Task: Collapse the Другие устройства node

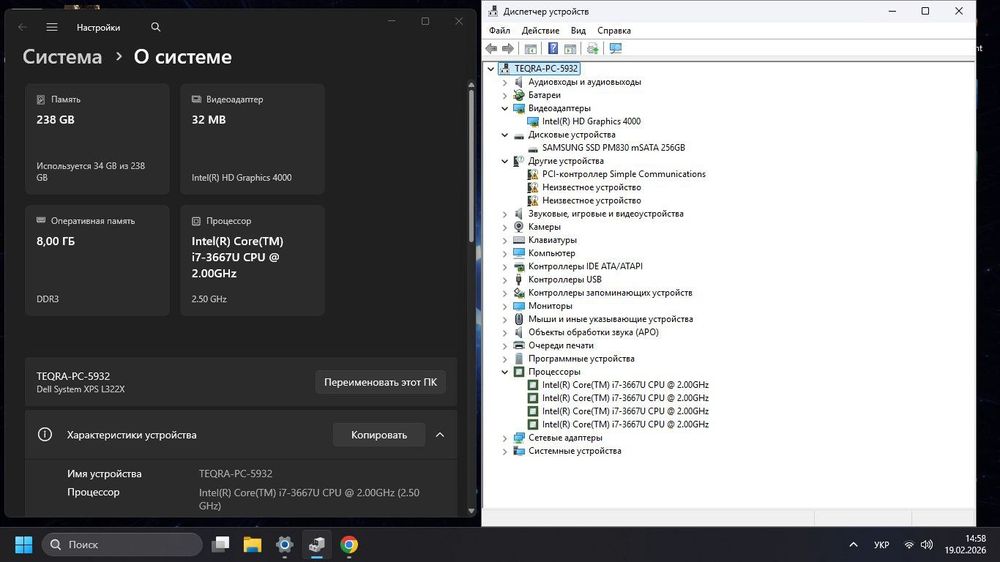Action: 505,161
